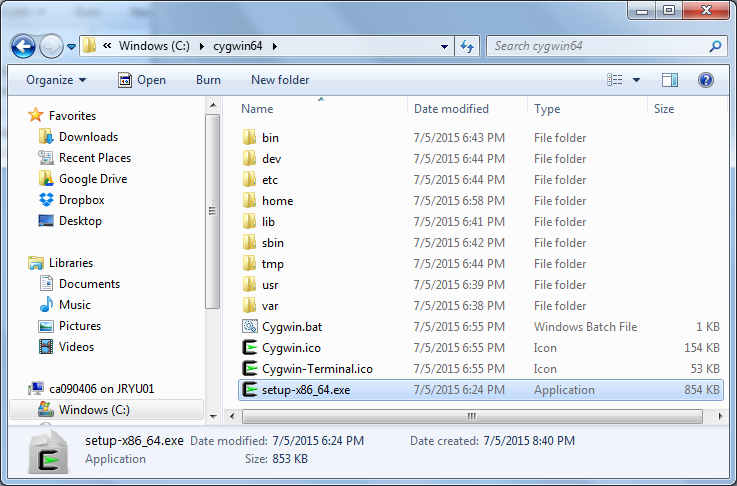Viewport: 737px width, 486px height.
Task: Click the Change your view icon
Action: 614,80
